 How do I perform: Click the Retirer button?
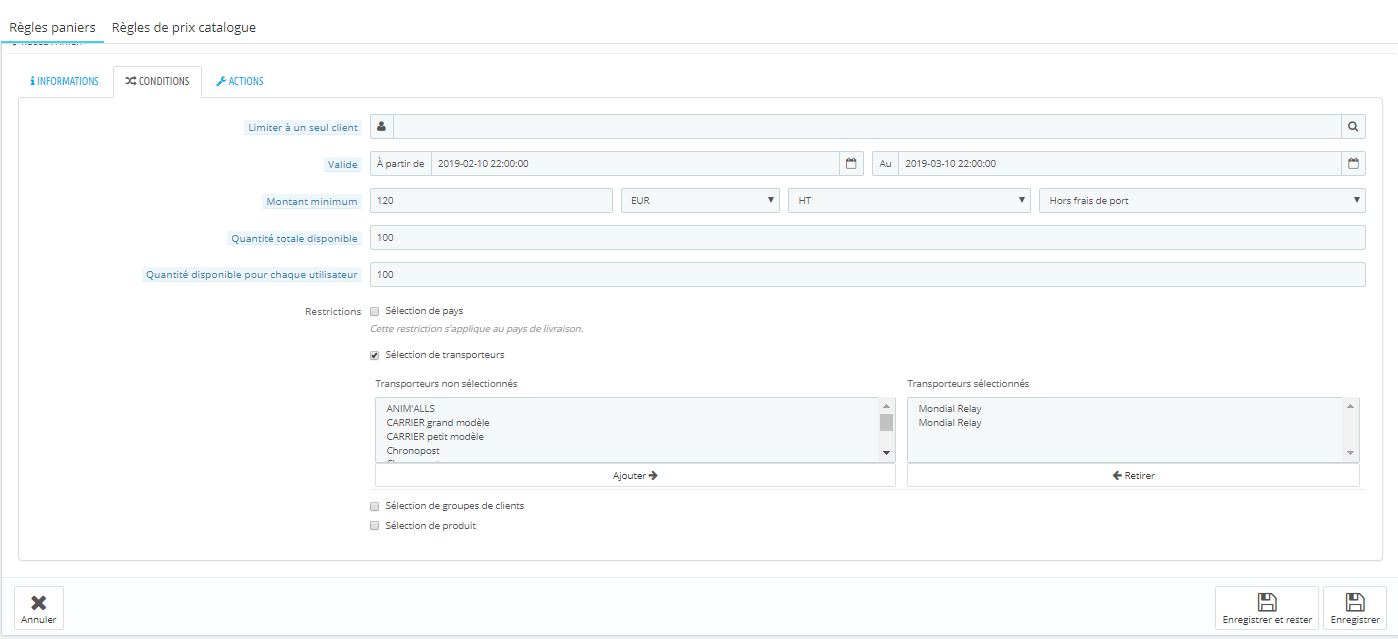click(x=1133, y=476)
